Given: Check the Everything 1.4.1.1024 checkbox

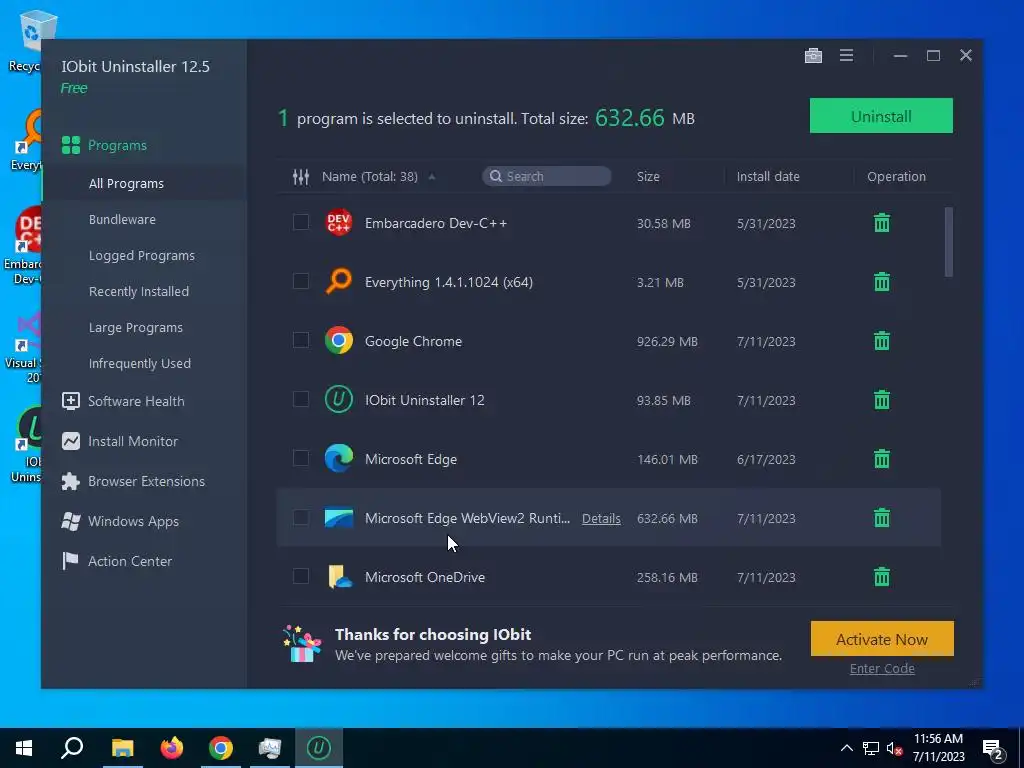Looking at the screenshot, I should tap(300, 281).
